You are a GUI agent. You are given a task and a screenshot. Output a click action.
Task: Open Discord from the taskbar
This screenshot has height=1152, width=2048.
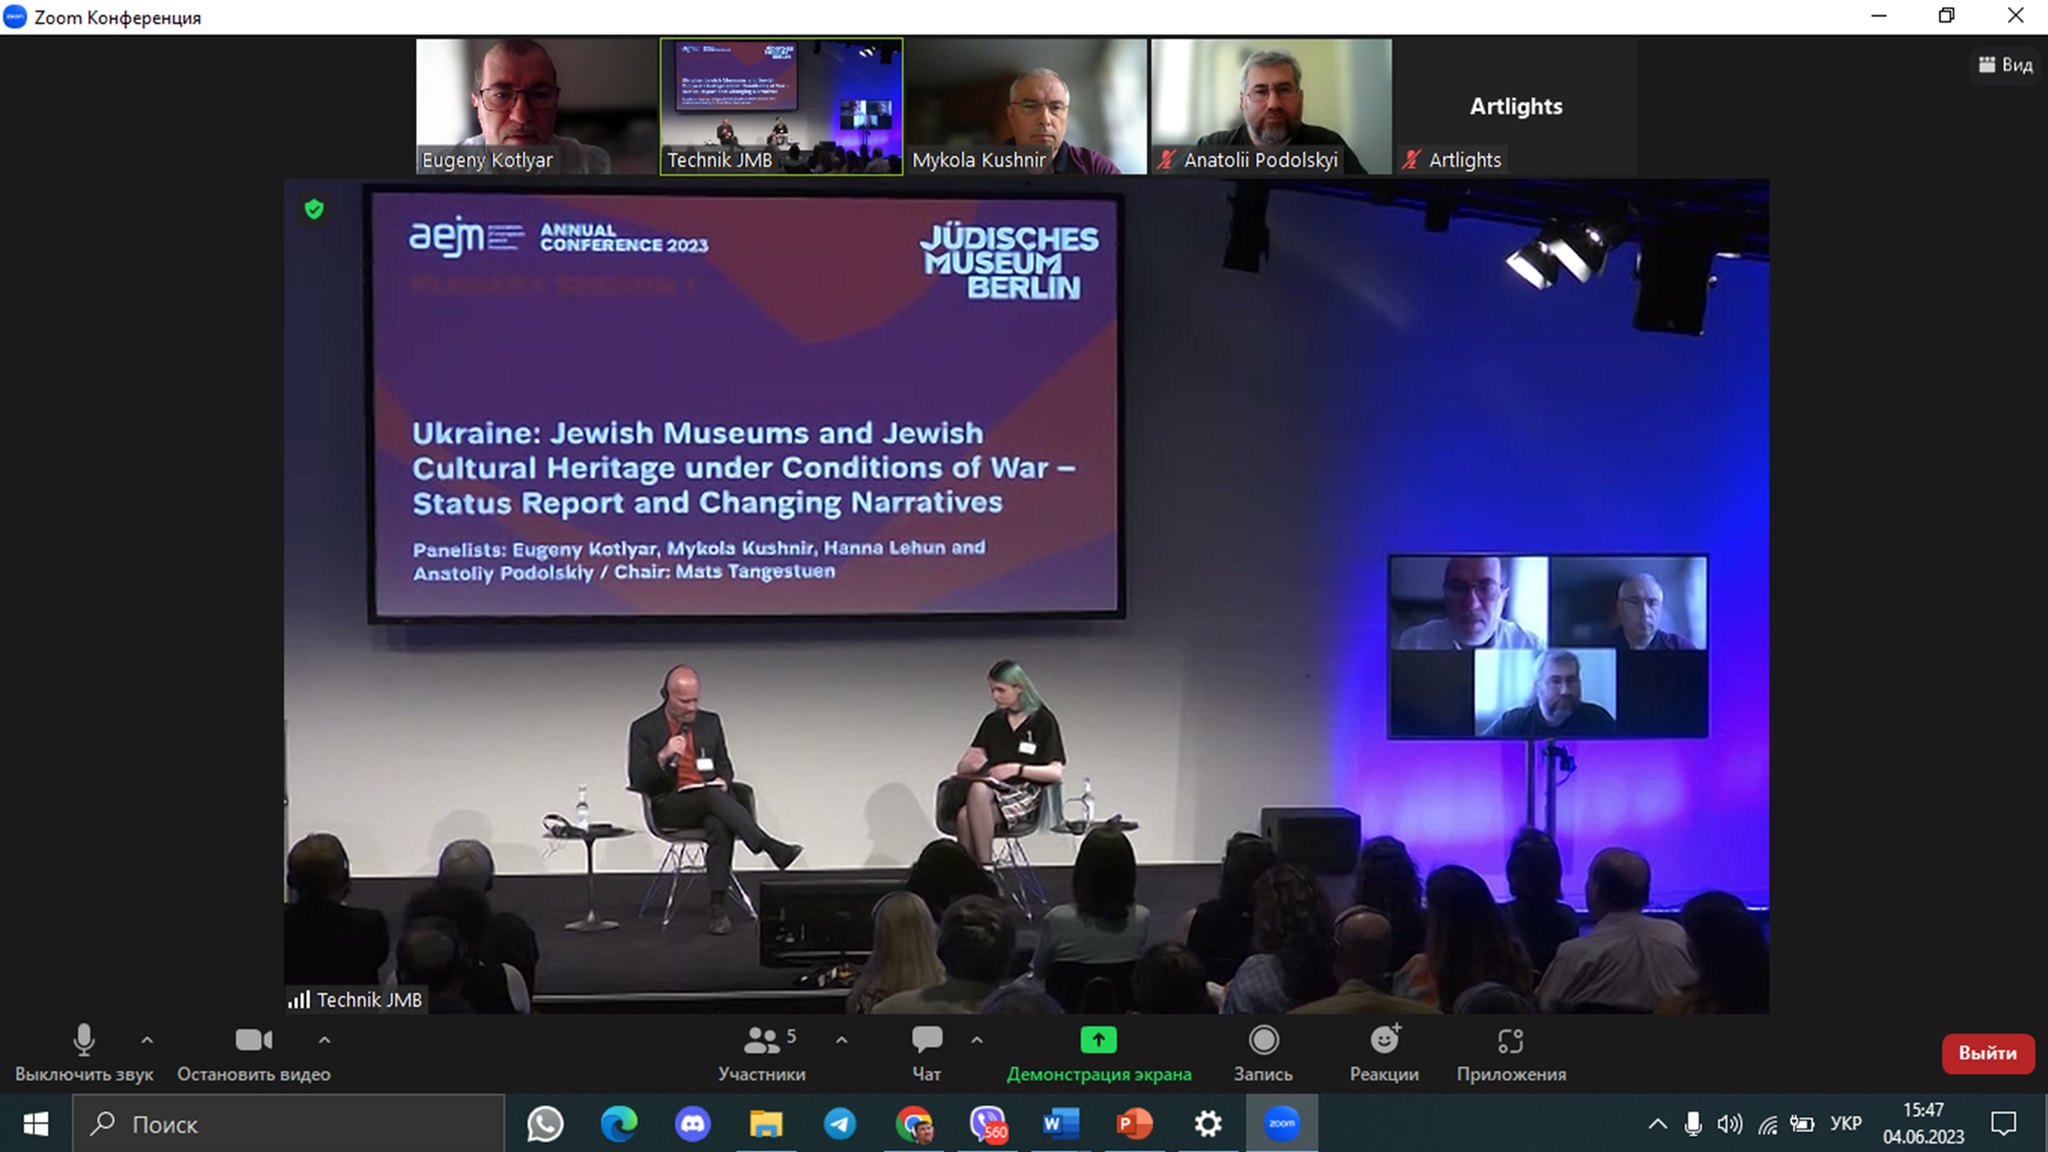coord(692,1124)
